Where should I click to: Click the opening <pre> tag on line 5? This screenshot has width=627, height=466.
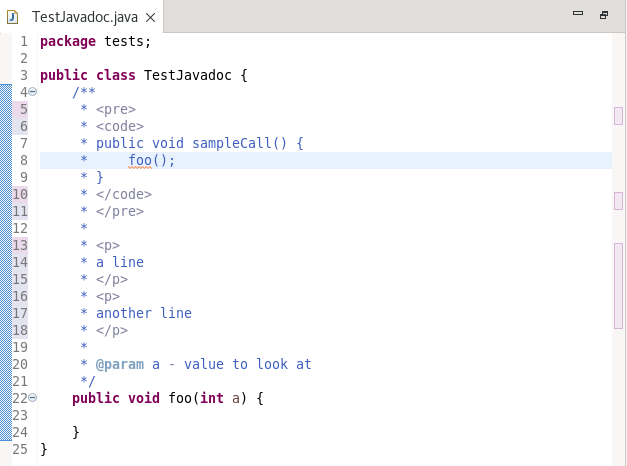(x=116, y=109)
